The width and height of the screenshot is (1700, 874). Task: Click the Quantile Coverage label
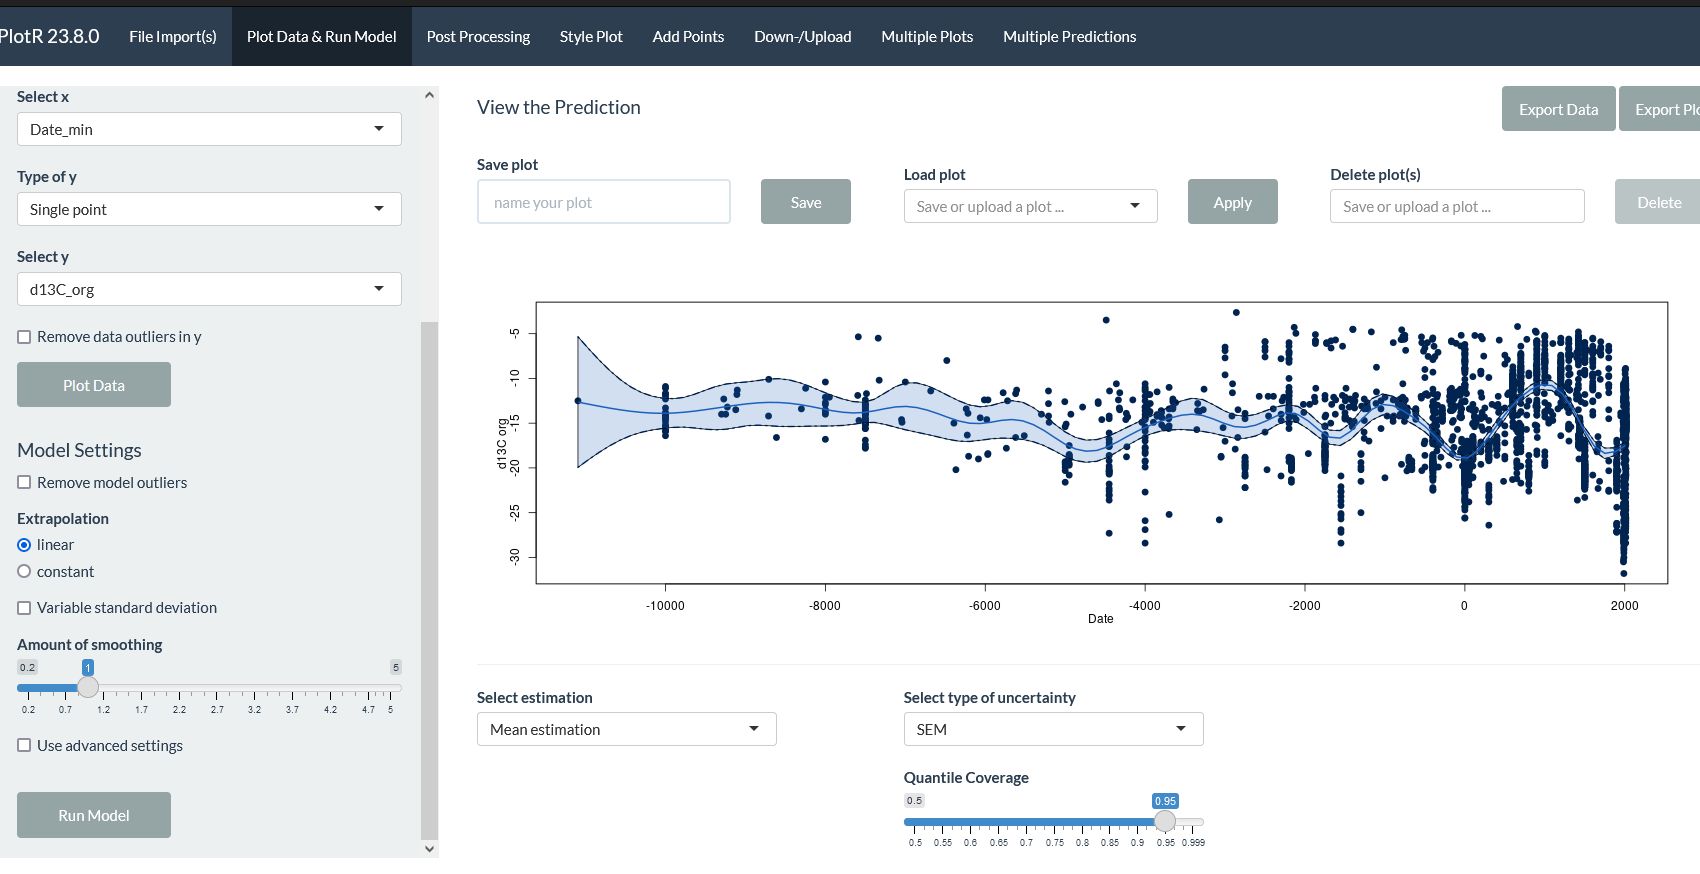coord(966,778)
